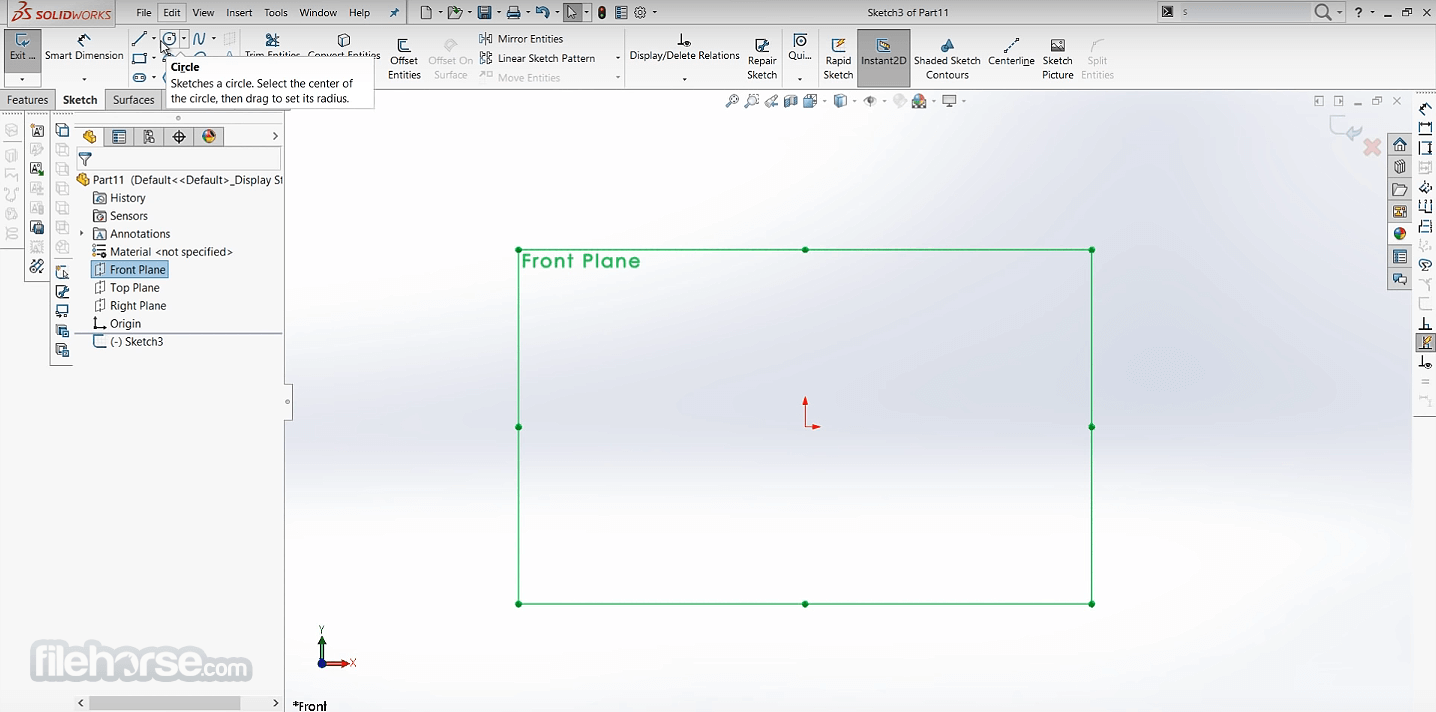Open Display/Delete Relations dropdown arrow

coord(684,79)
